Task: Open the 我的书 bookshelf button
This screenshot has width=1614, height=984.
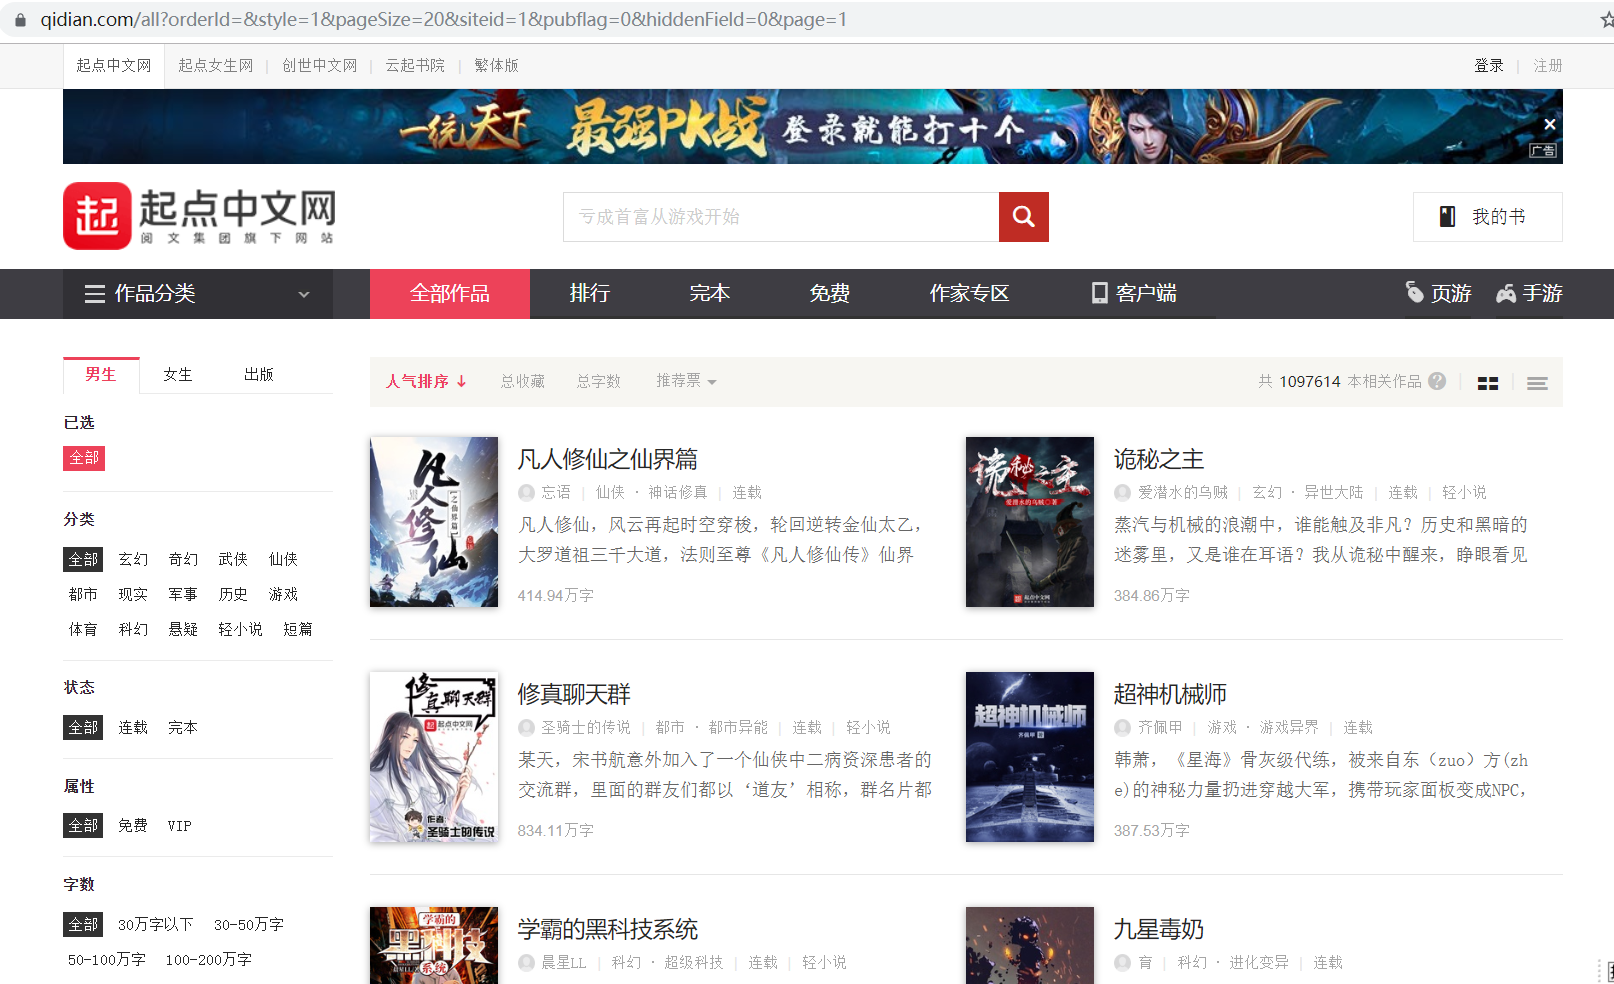Action: (1488, 217)
